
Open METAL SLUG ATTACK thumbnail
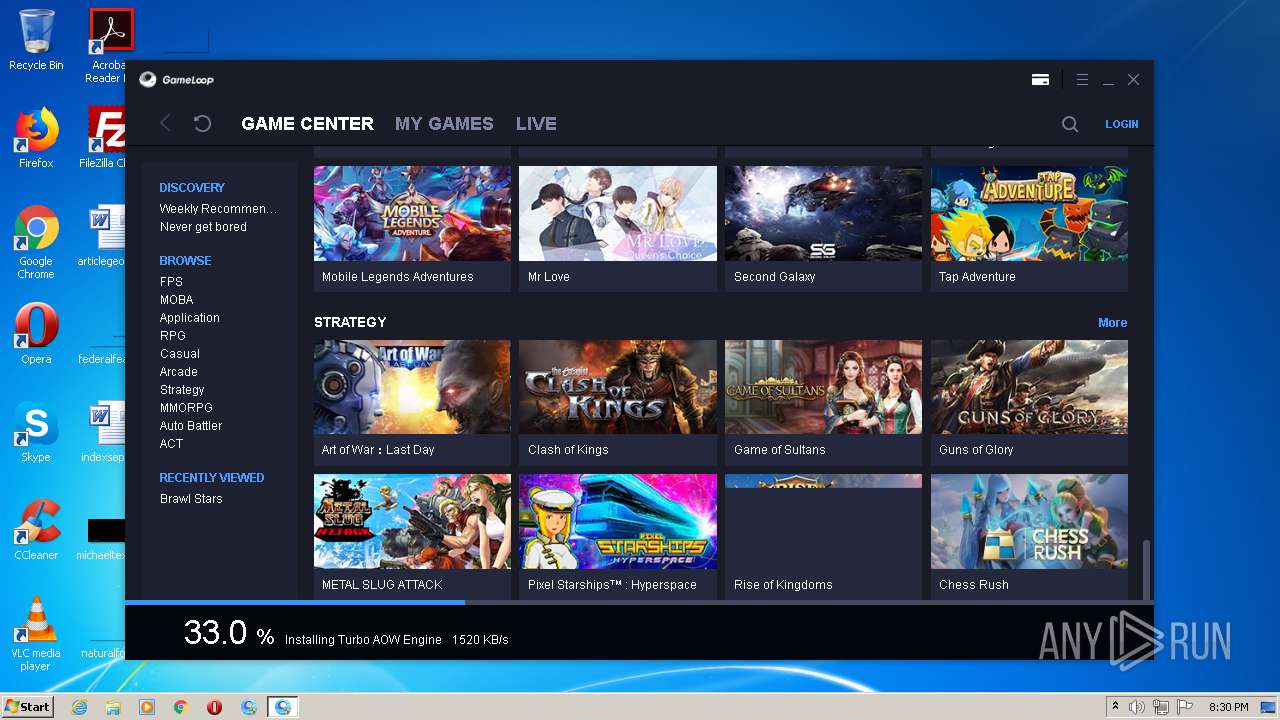pyautogui.click(x=412, y=521)
